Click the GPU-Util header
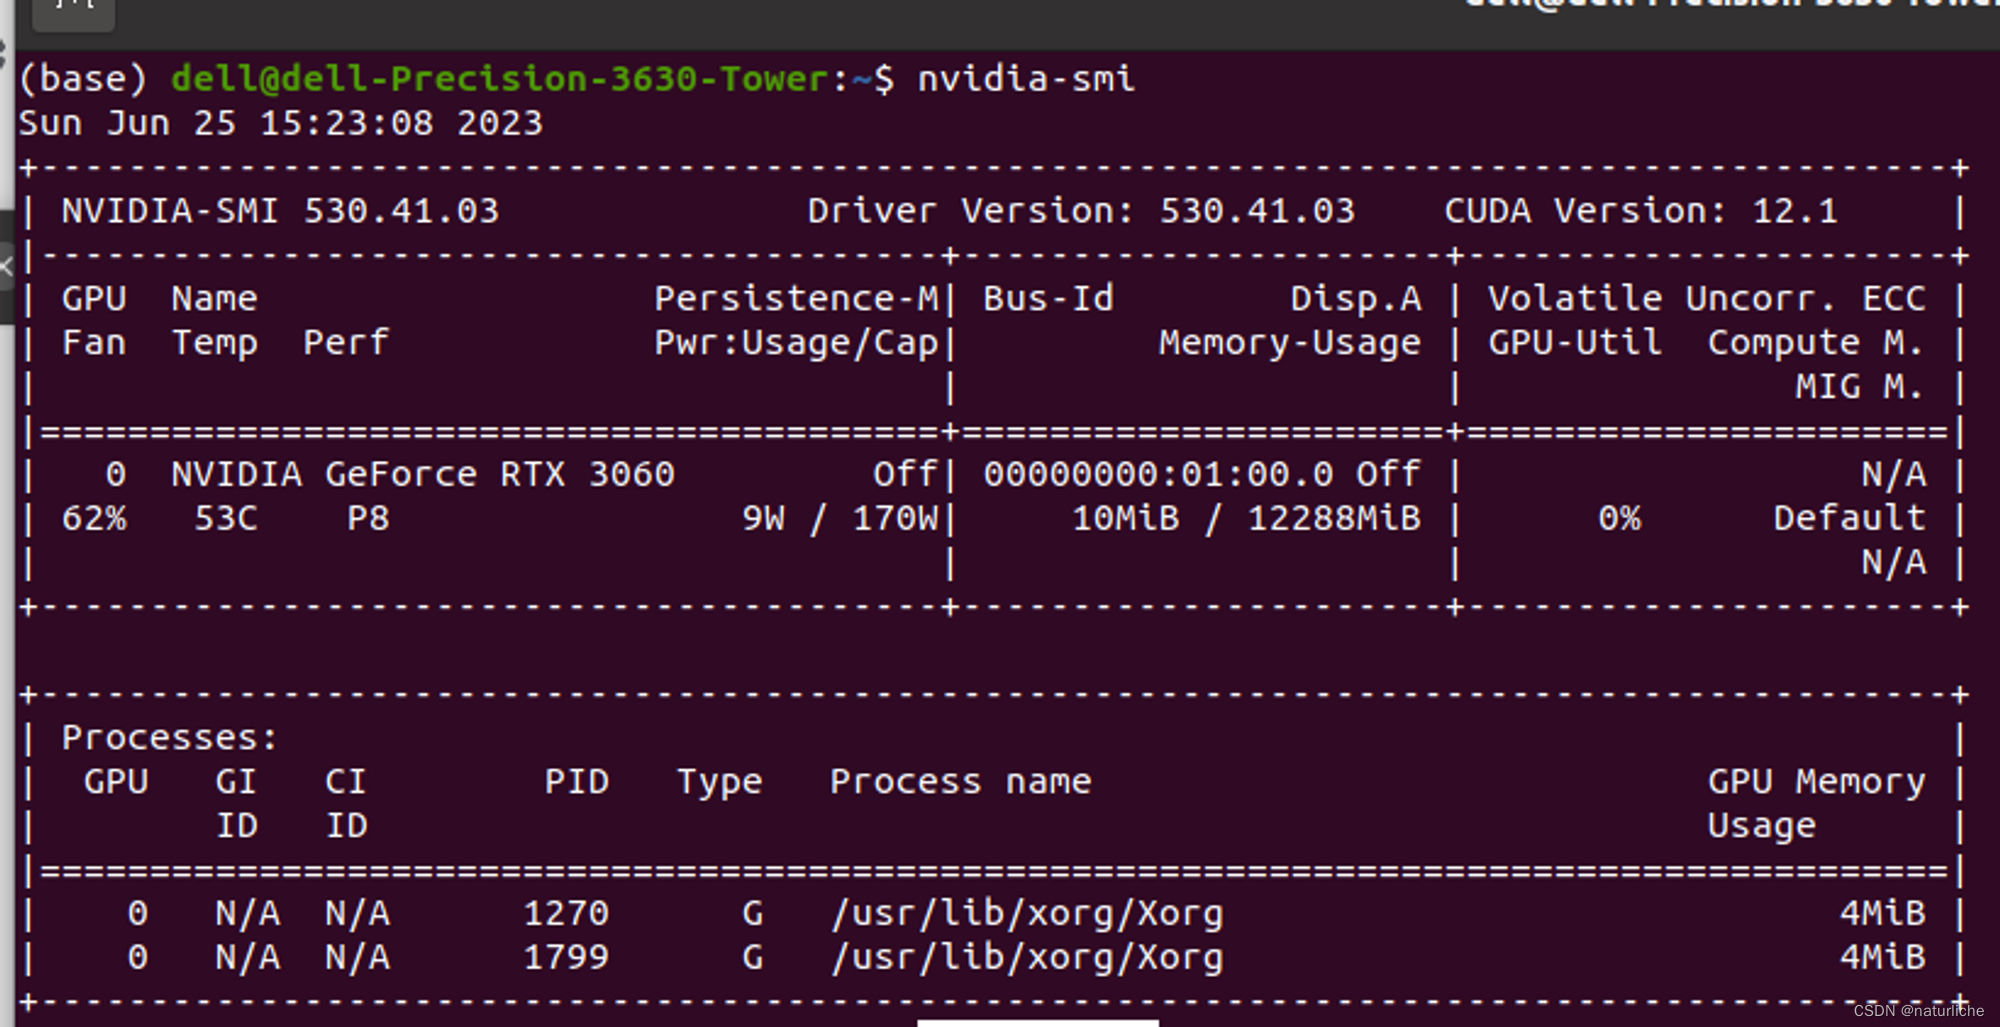2000x1027 pixels. 1575,343
